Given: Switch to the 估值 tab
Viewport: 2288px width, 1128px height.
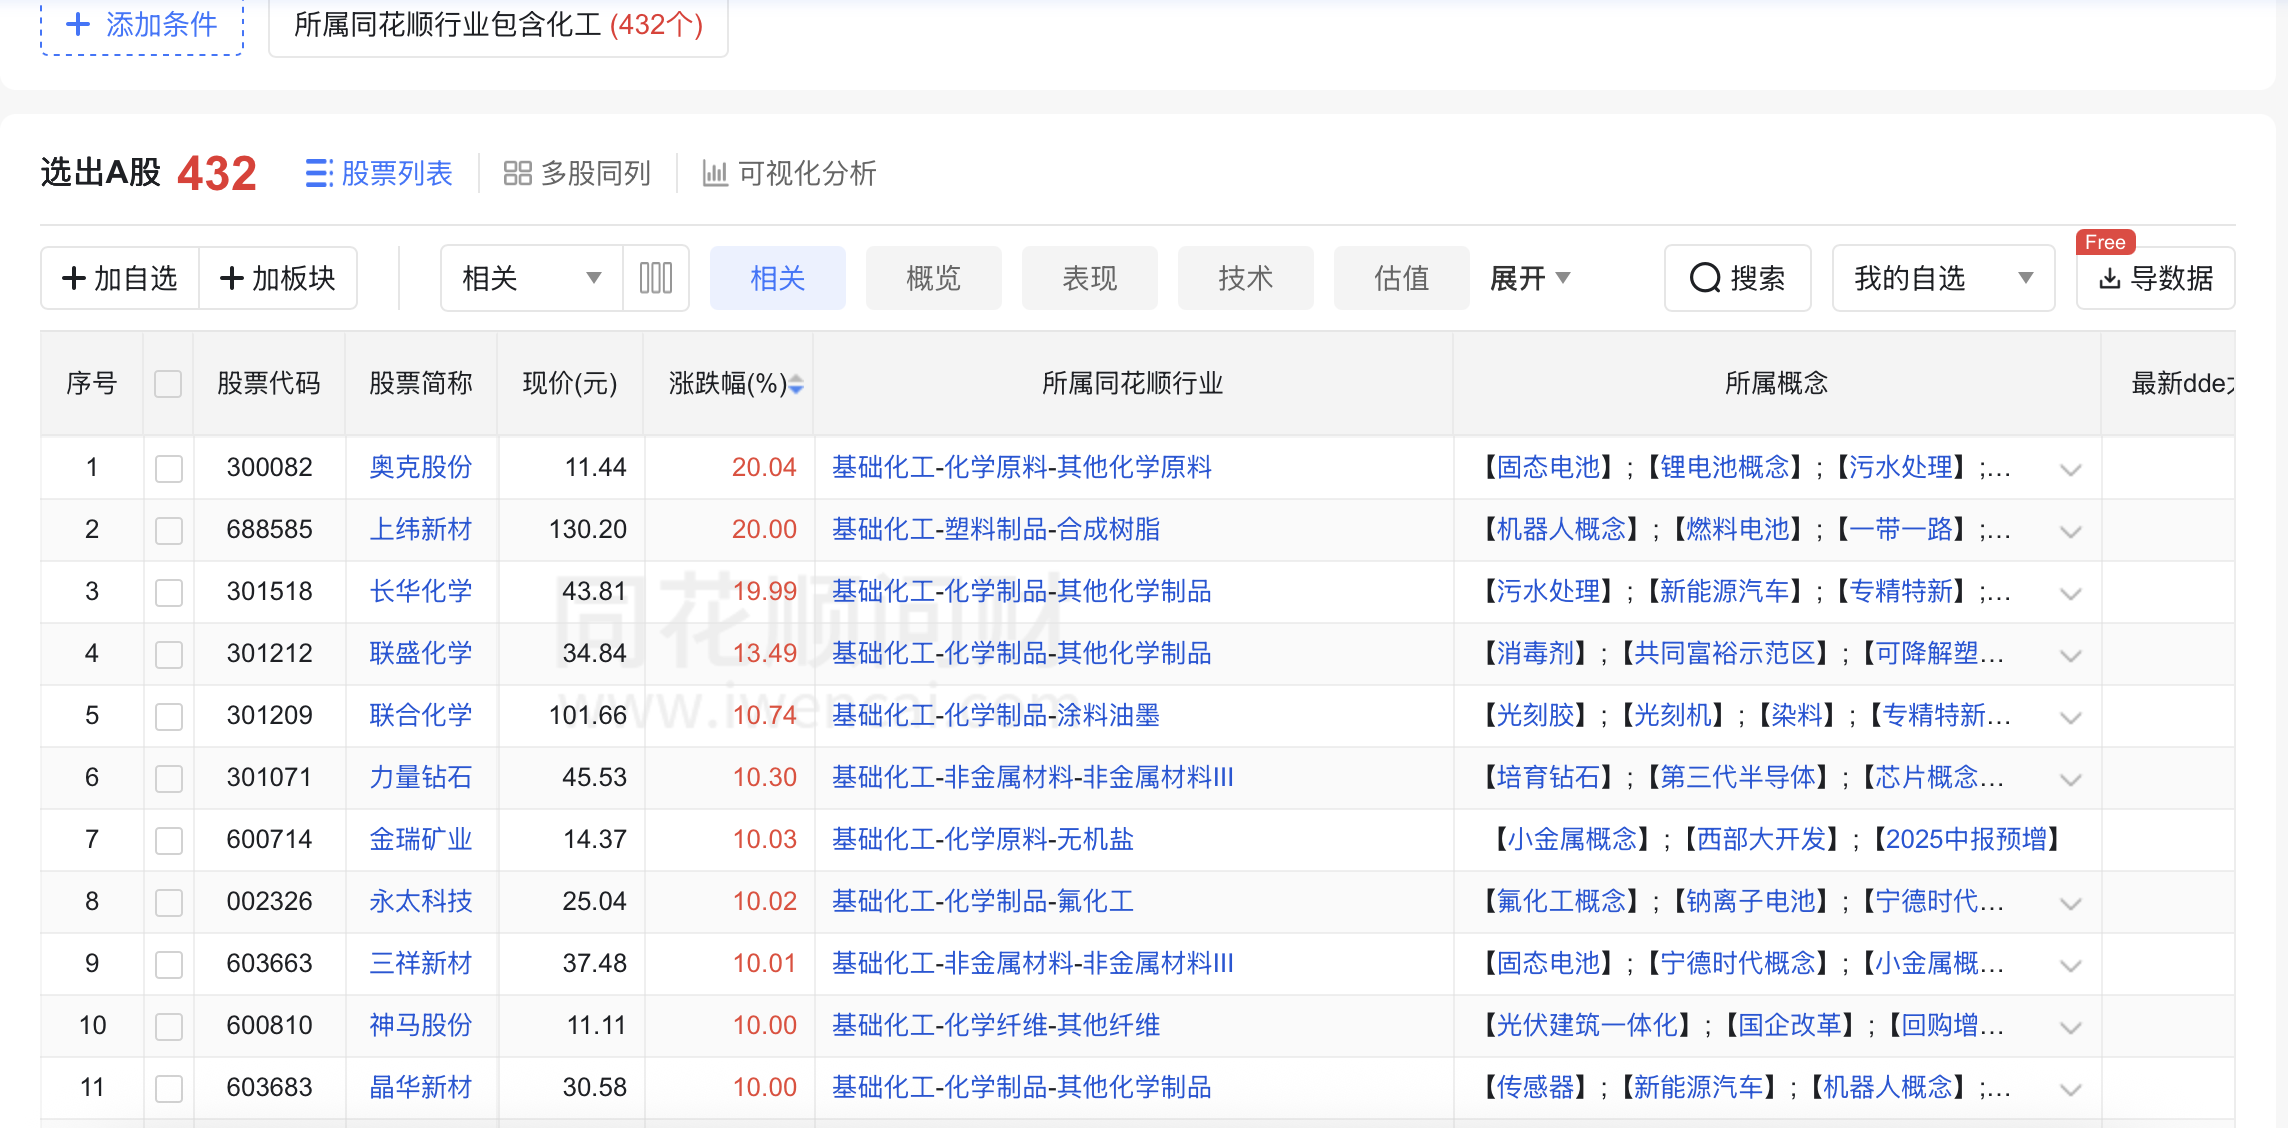Looking at the screenshot, I should click(1401, 278).
